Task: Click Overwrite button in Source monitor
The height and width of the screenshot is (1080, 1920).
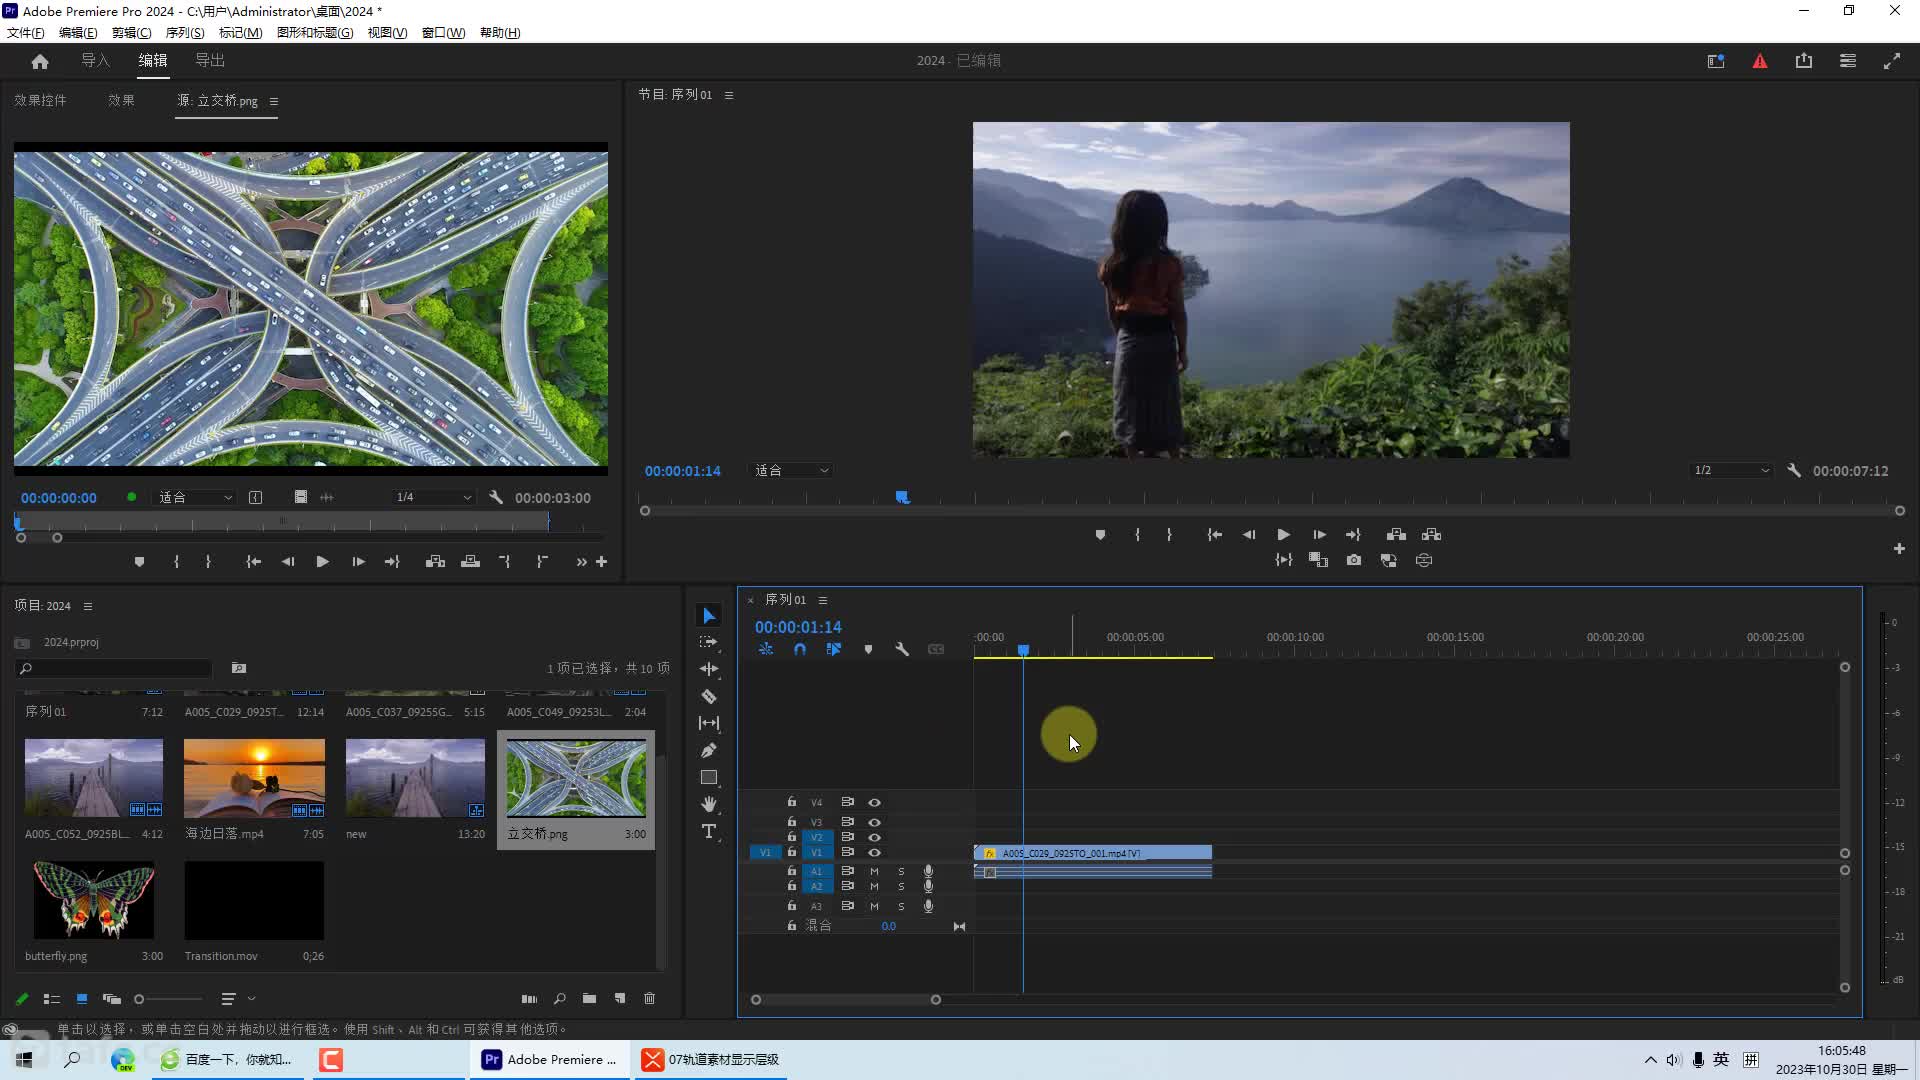Action: [470, 562]
